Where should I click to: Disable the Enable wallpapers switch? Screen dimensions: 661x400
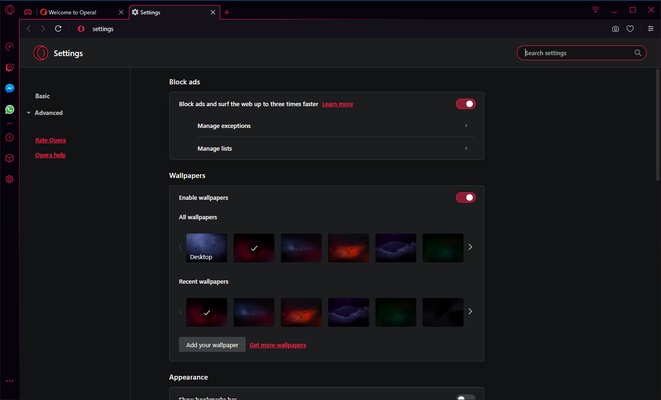coord(466,197)
